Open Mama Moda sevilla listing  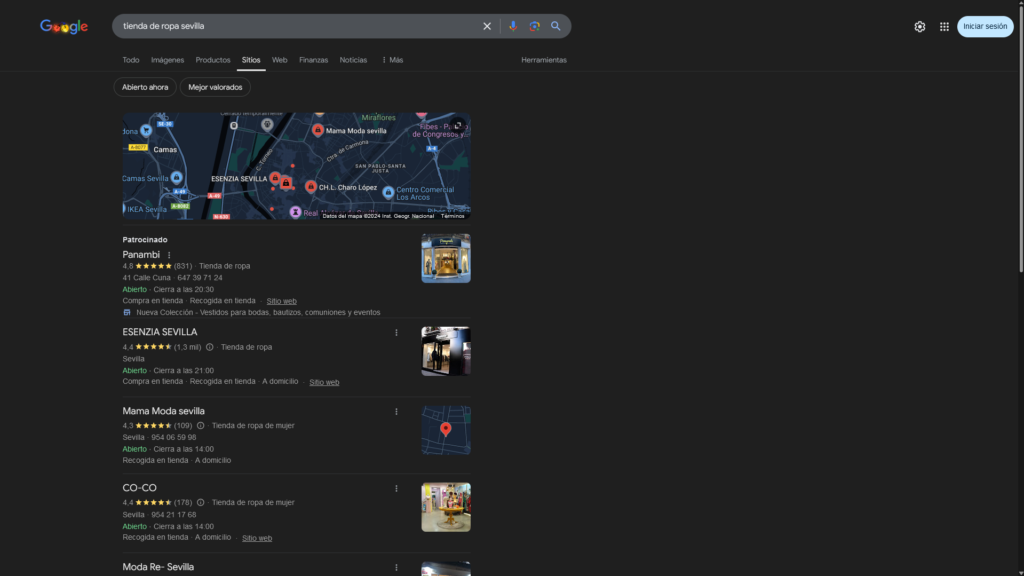coord(163,411)
